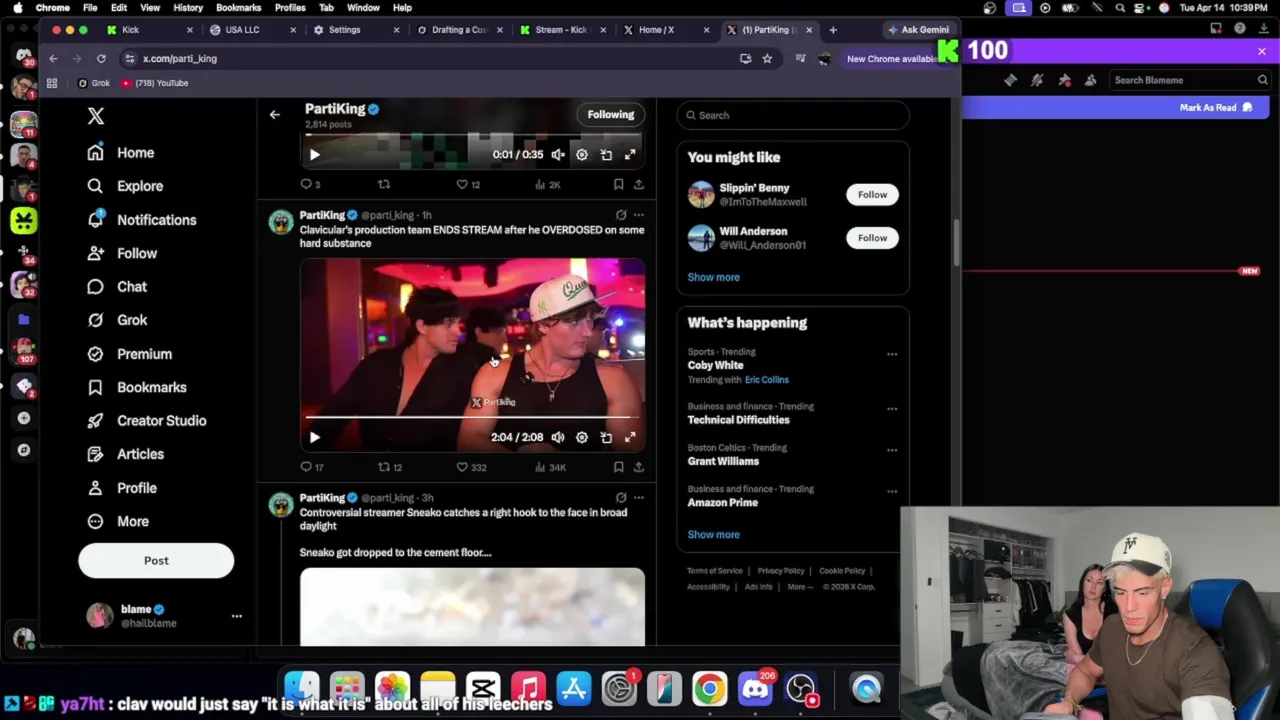Like the top post with 12 likes
This screenshot has width=1280, height=720.
(468, 185)
